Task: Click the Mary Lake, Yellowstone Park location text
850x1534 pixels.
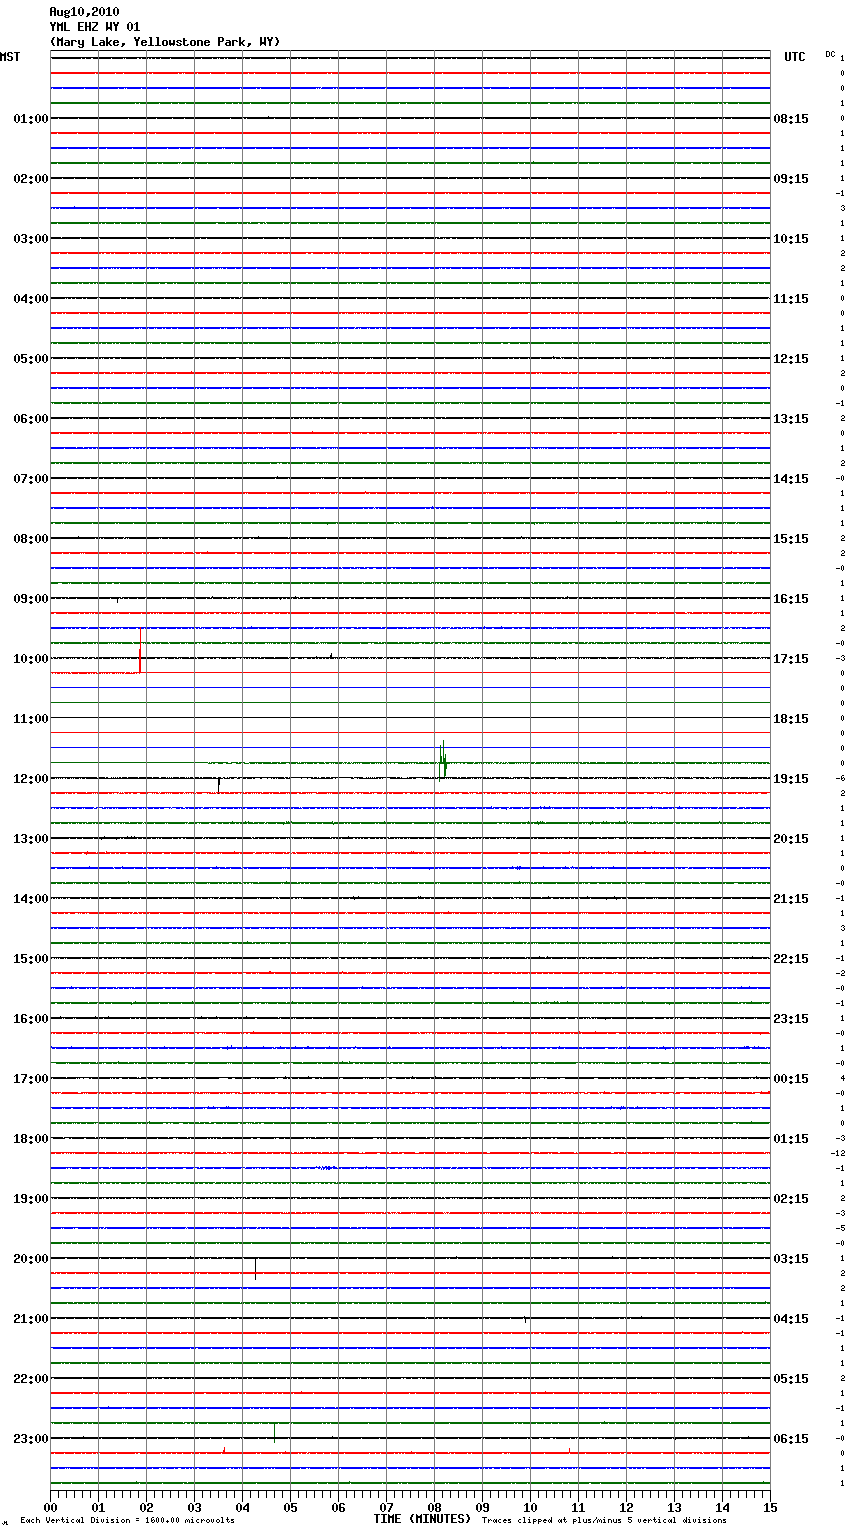Action: click(x=165, y=42)
